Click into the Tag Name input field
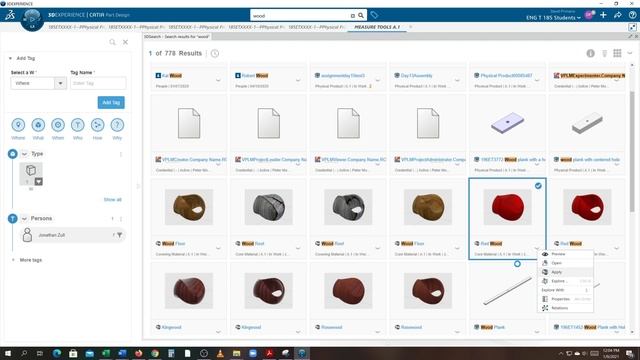640x360 pixels. click(x=98, y=83)
